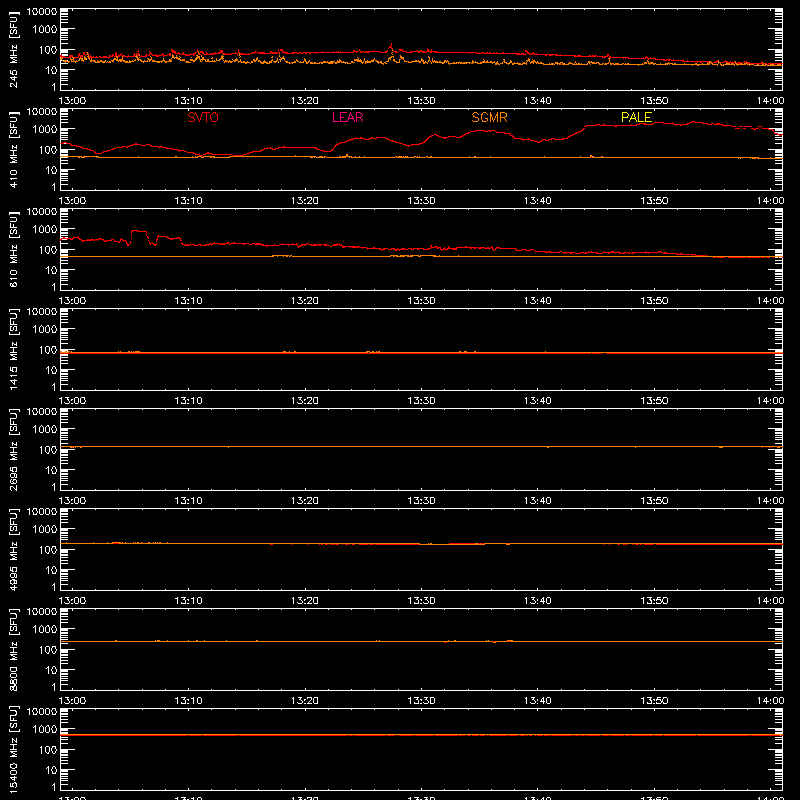Select the 8800 MHz [SFU] axis title
Viewport: 800px width, 800px height.
tap(13, 649)
